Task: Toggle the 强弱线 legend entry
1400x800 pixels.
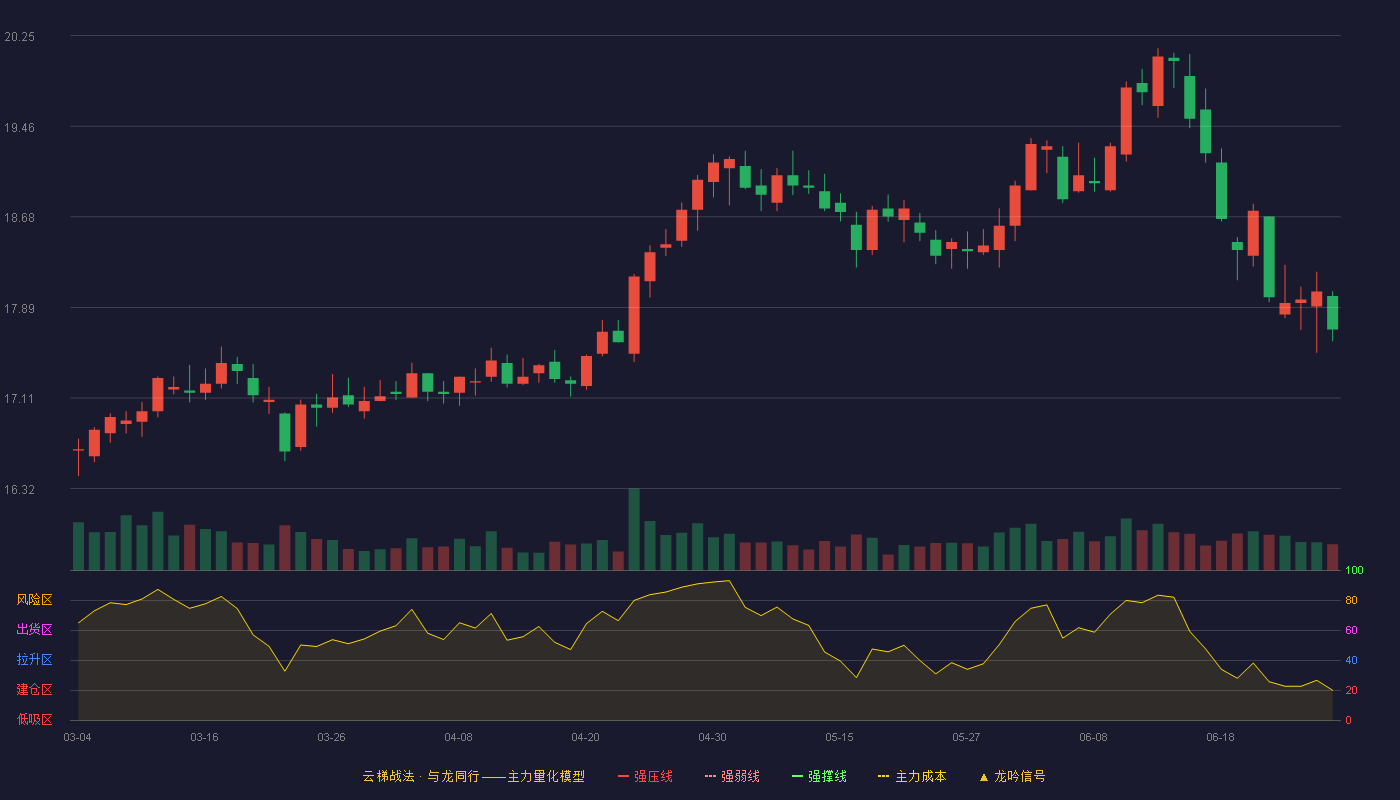Action: 732,777
